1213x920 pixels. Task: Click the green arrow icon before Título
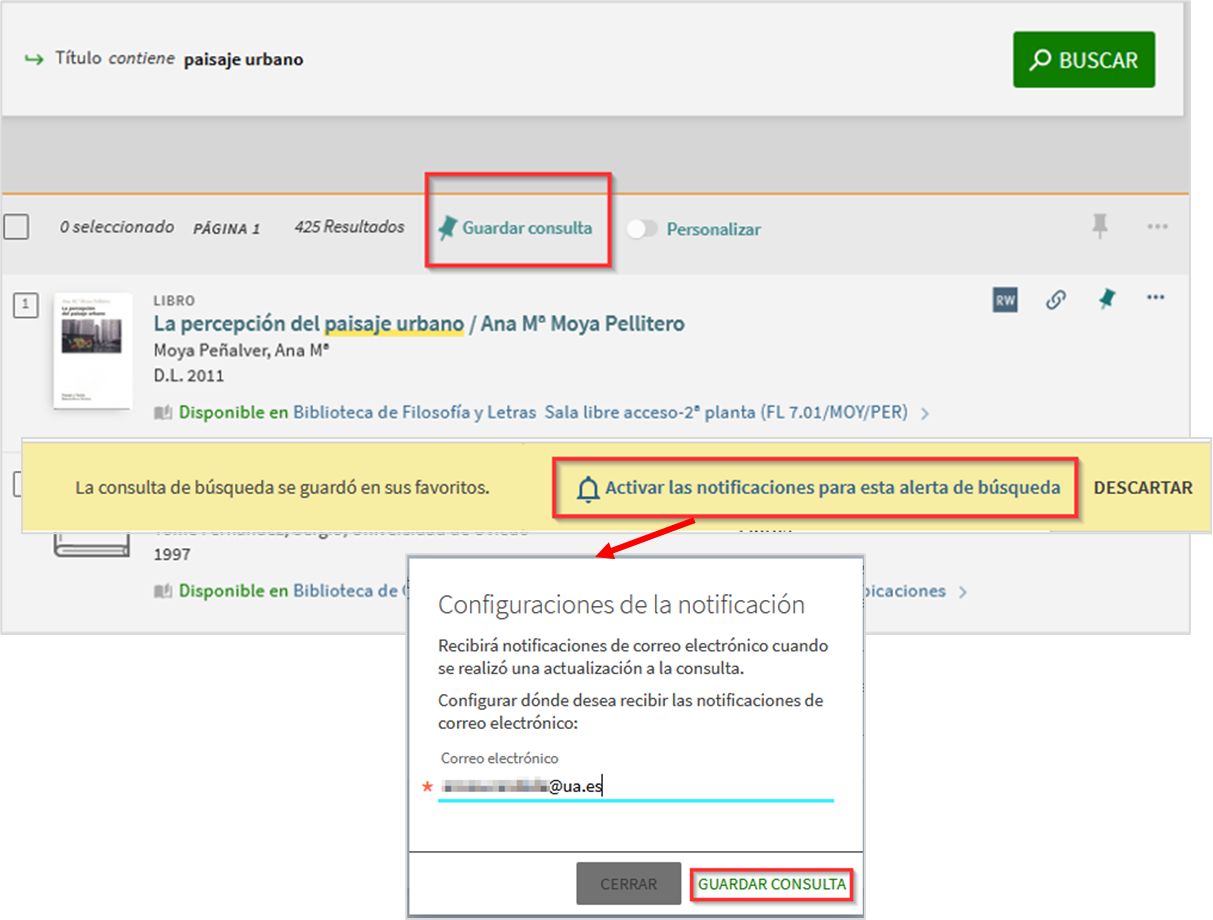click(x=34, y=59)
